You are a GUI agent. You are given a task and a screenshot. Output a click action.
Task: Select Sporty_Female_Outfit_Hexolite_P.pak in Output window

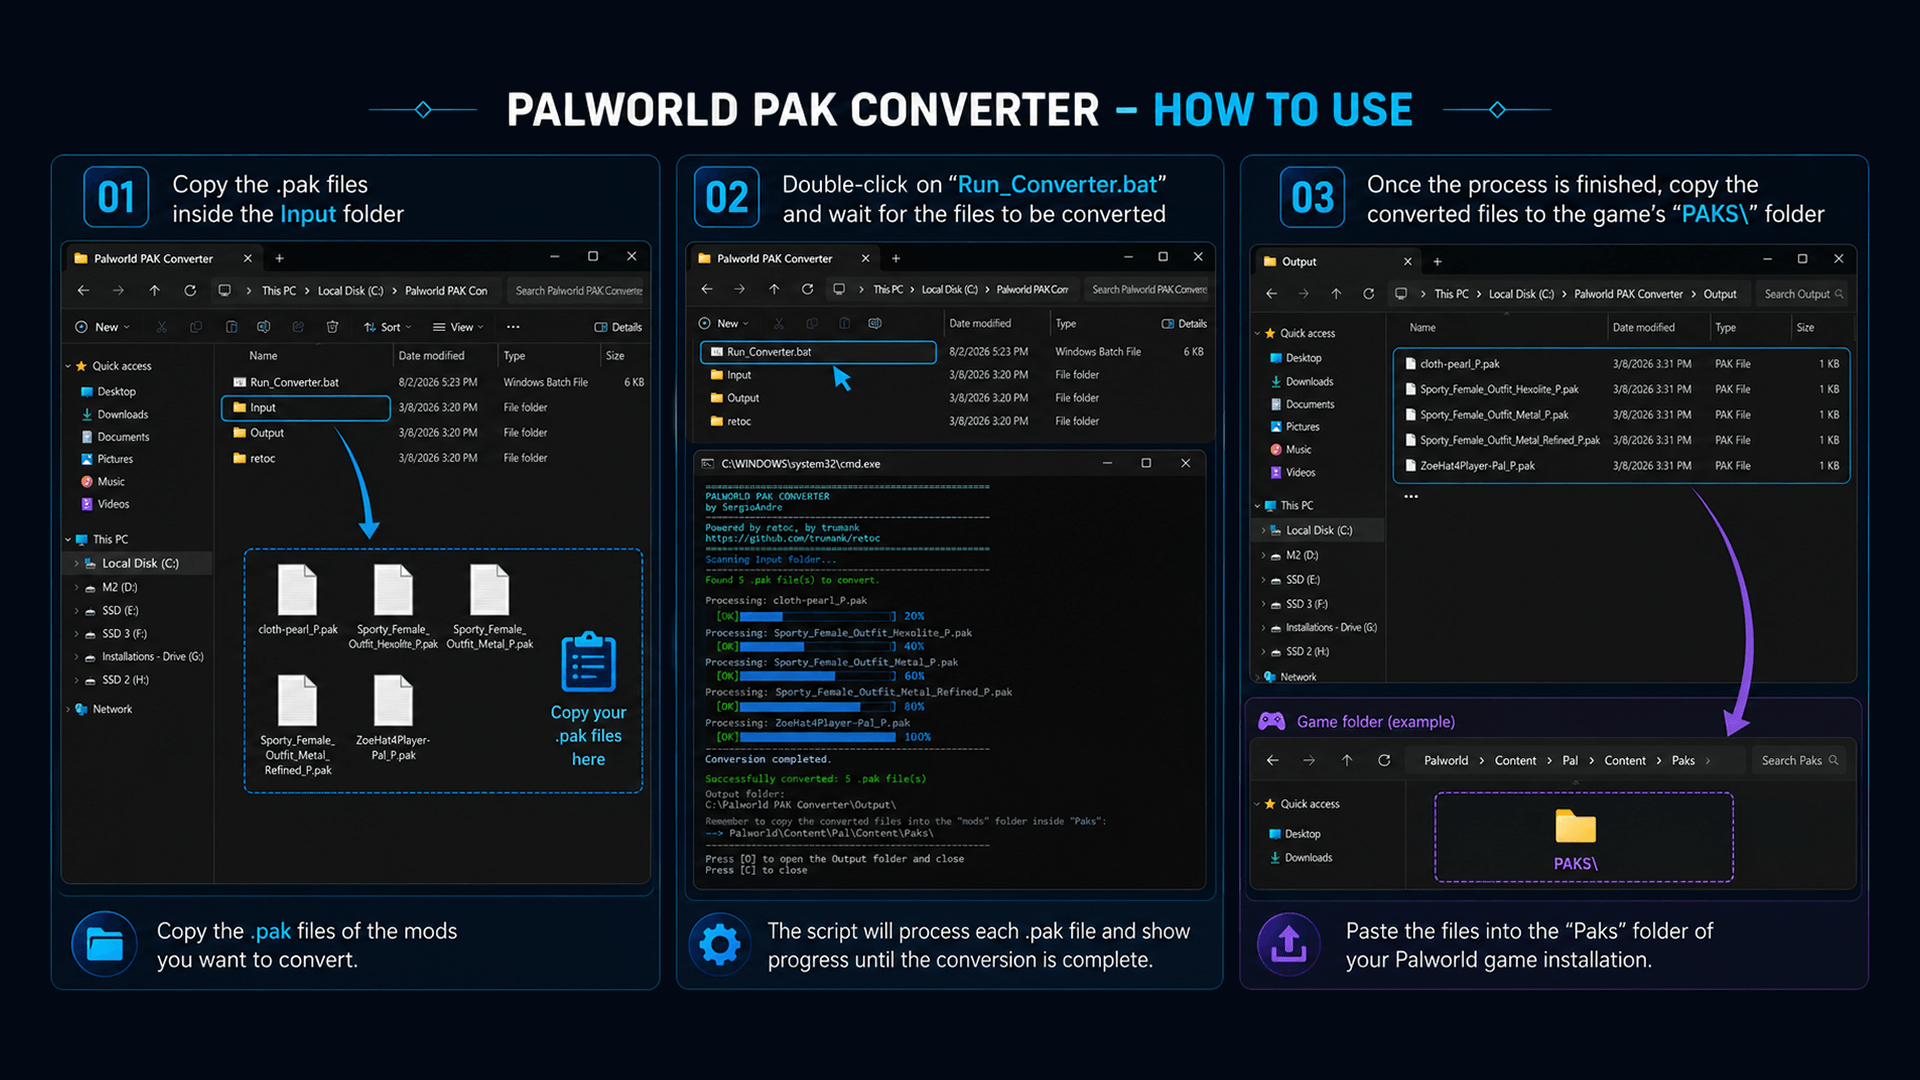tap(1621, 389)
